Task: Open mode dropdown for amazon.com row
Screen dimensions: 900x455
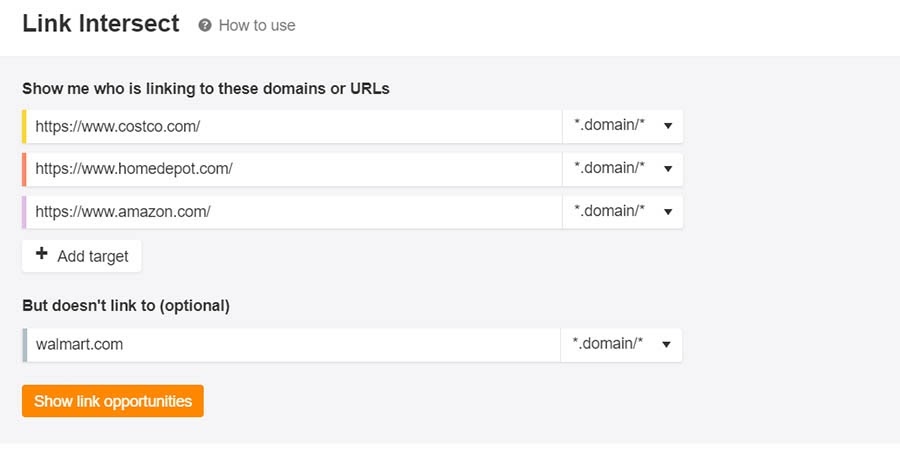Action: coord(622,211)
